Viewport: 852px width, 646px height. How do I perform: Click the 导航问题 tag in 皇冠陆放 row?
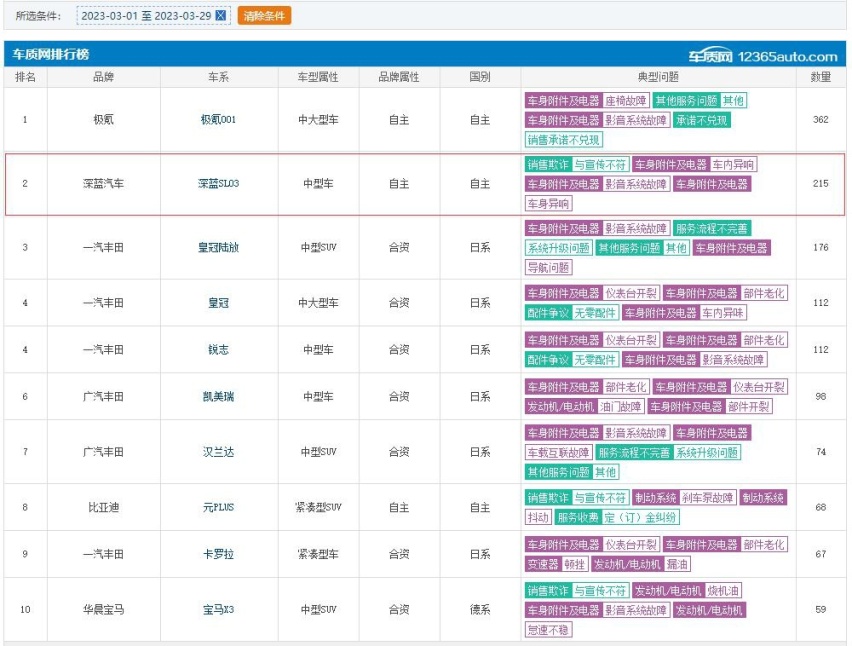pyautogui.click(x=548, y=267)
